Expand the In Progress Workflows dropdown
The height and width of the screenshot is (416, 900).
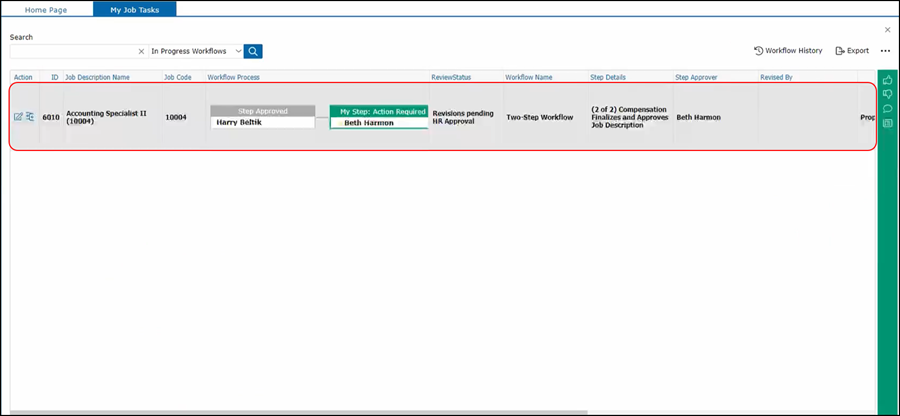click(x=237, y=51)
